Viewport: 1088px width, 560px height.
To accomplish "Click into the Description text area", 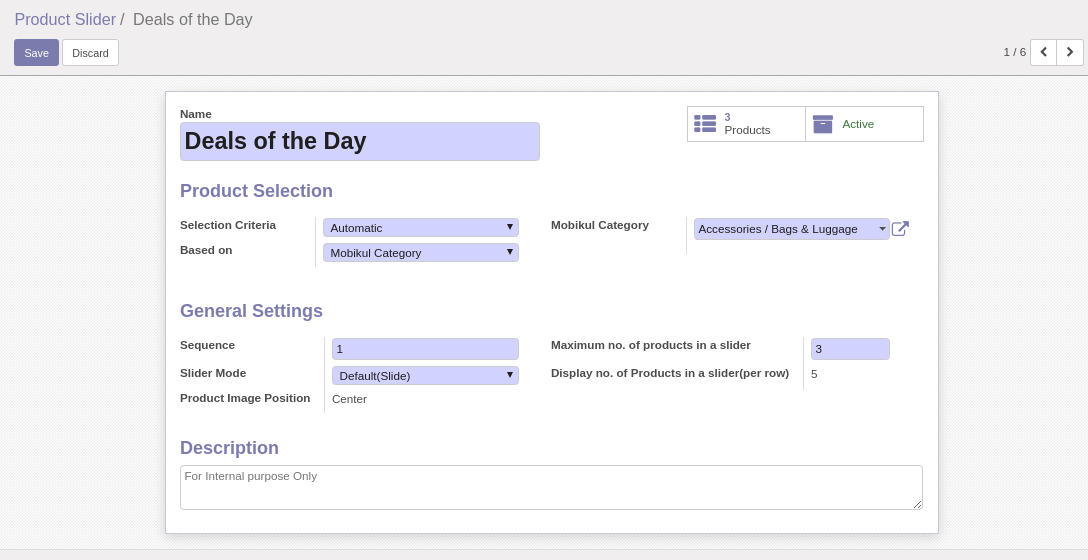I will point(551,487).
